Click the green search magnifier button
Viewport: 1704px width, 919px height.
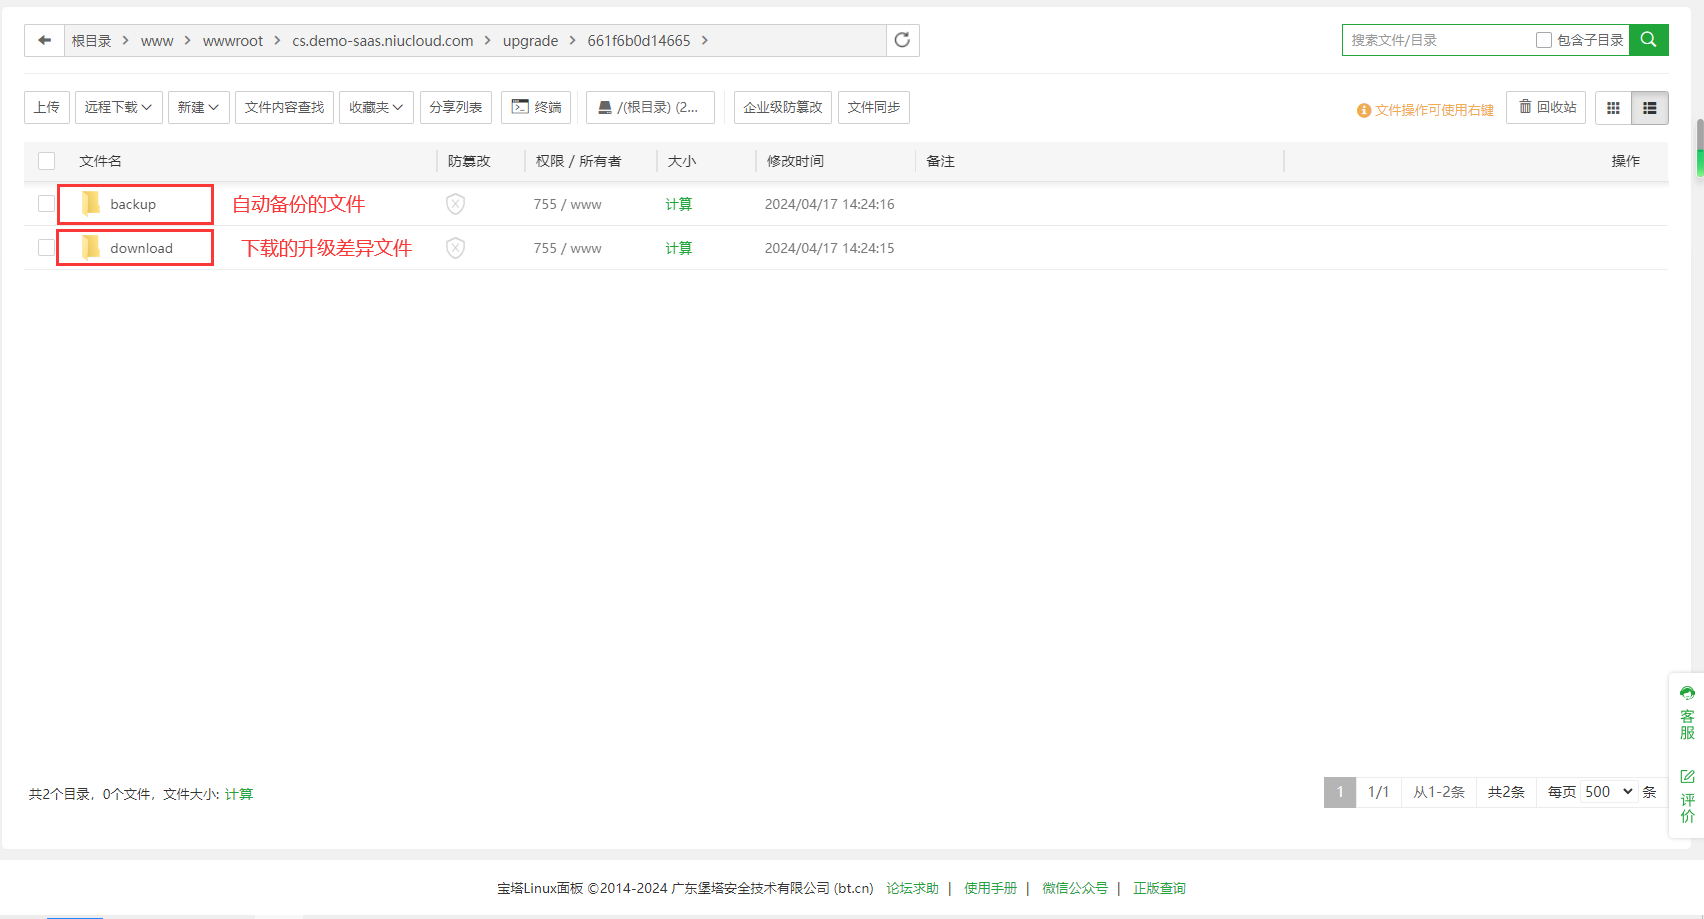pyautogui.click(x=1648, y=40)
